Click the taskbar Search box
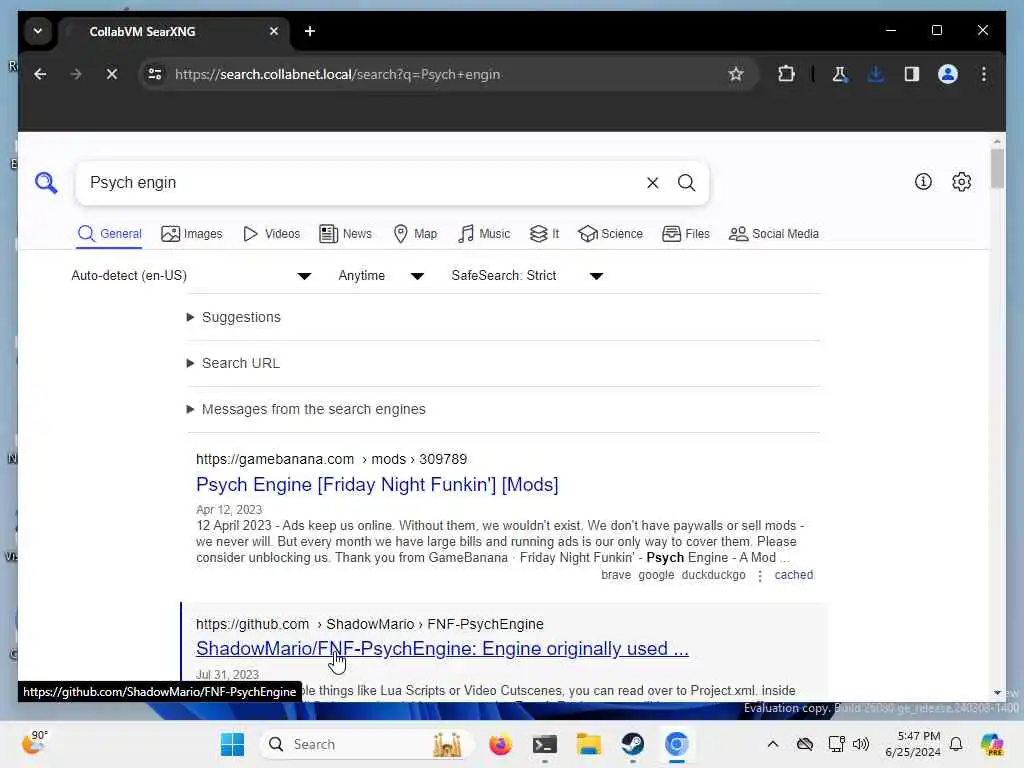Screen dimensions: 1024x768 pyautogui.click(x=366, y=744)
